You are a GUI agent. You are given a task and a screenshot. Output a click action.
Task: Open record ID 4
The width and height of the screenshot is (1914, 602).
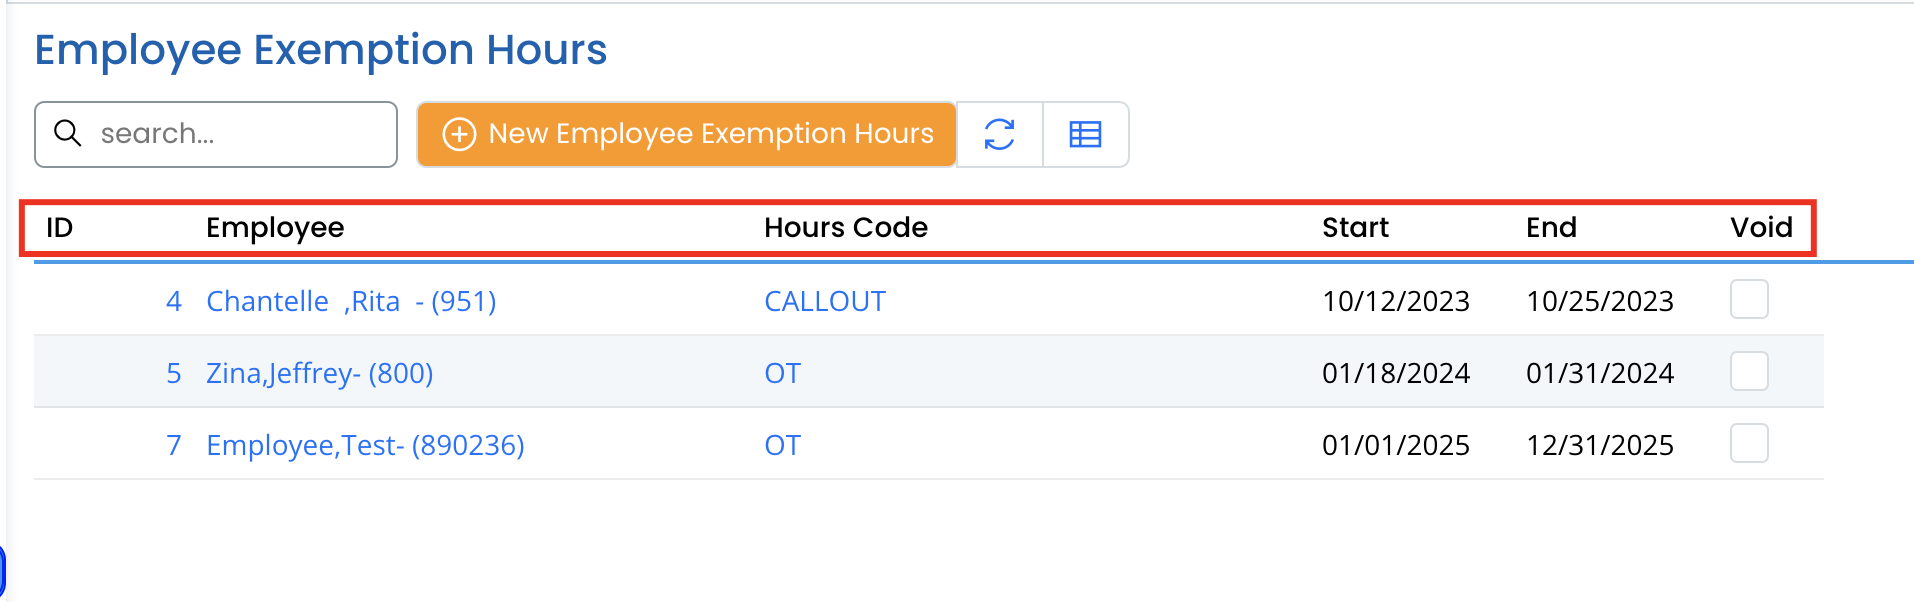174,301
